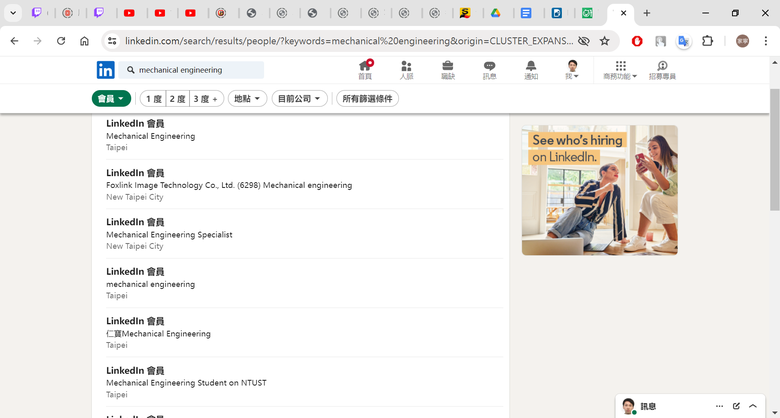This screenshot has height=418, width=780.
Task: Open the 地點 location filter dropdown
Action: 247,99
